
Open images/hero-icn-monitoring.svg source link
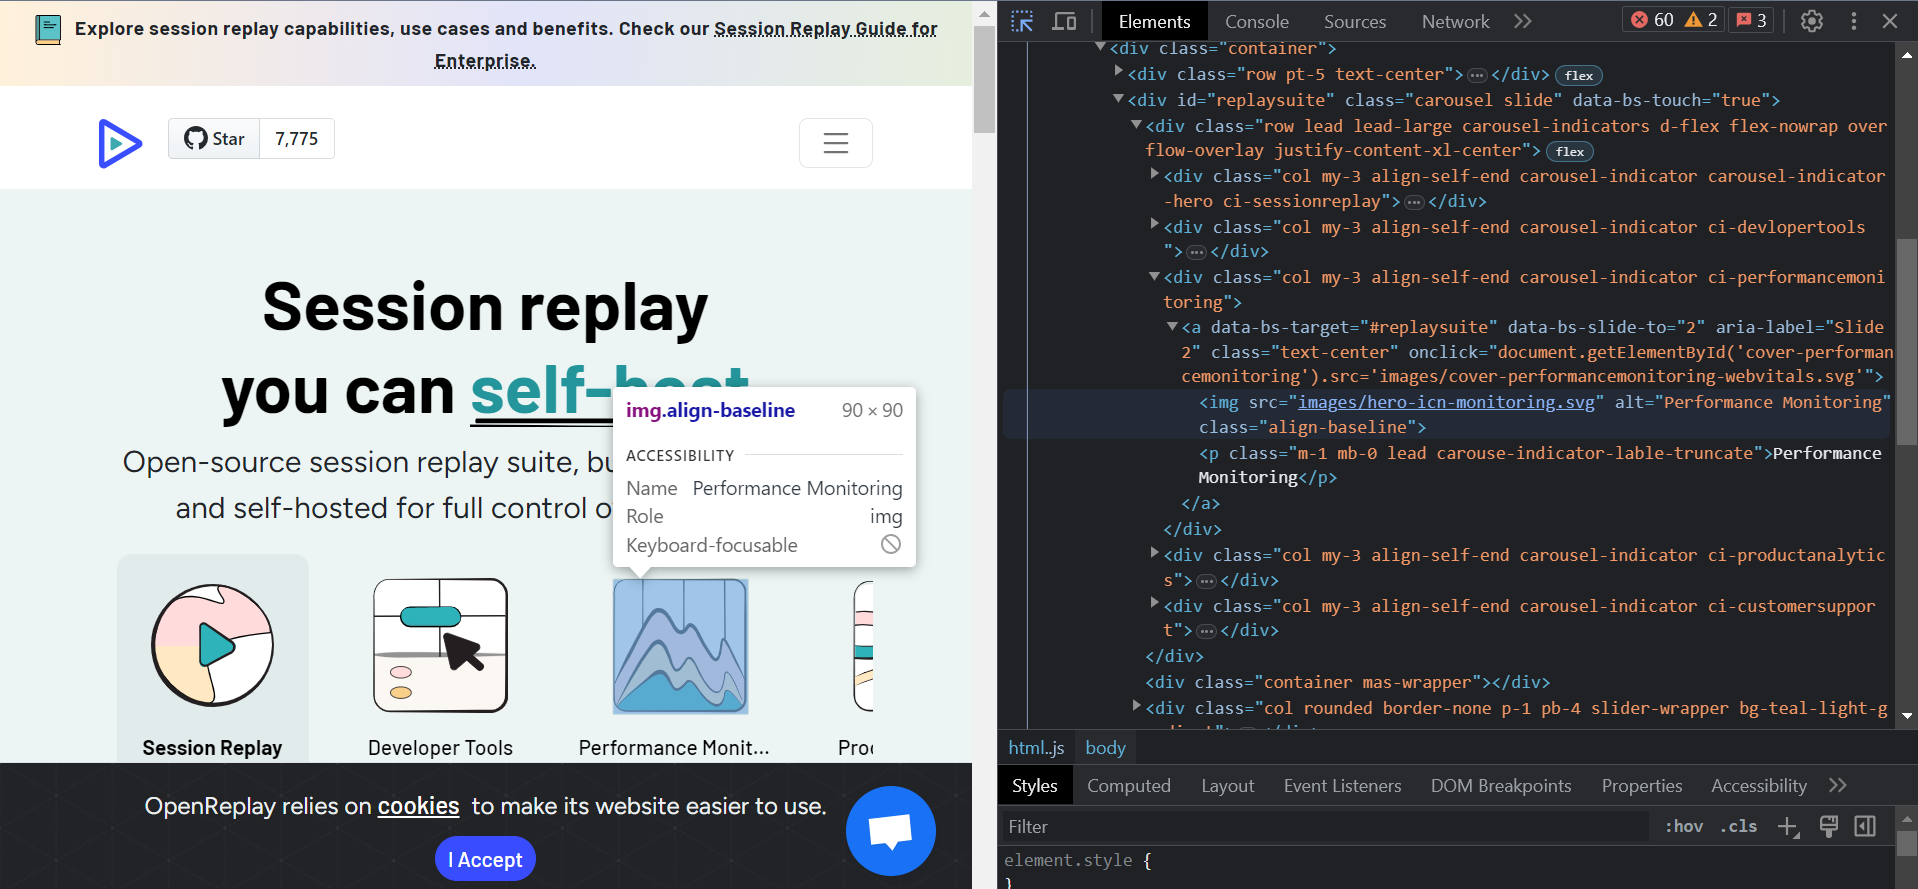click(1446, 402)
